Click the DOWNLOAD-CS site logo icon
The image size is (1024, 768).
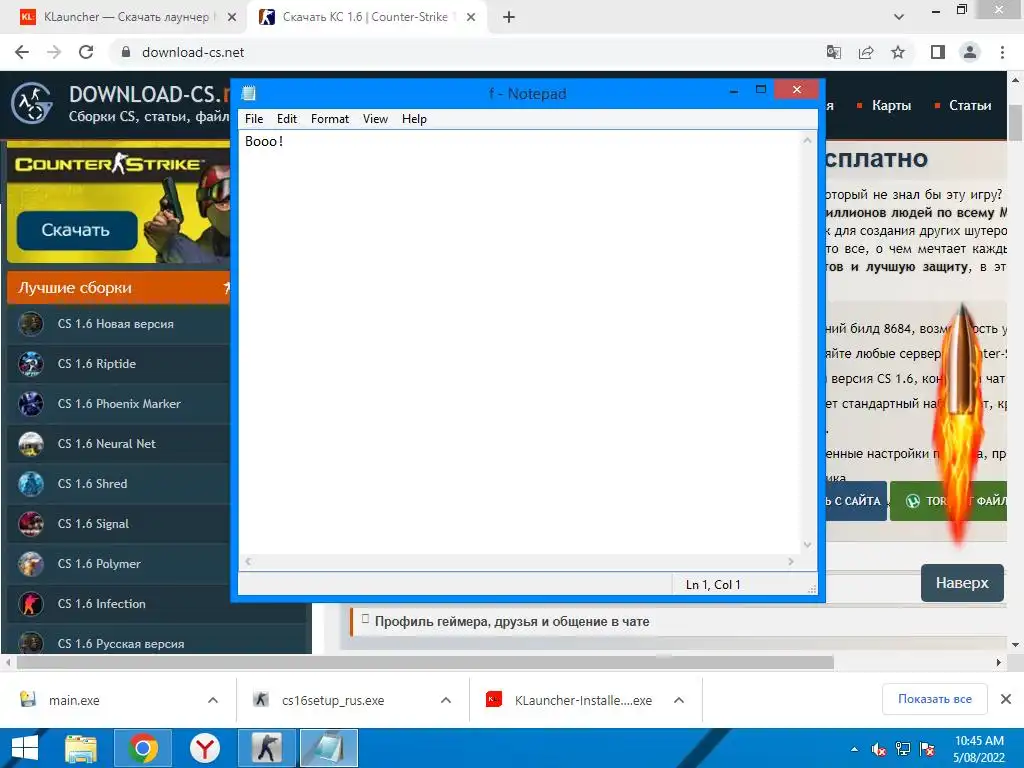tap(31, 103)
